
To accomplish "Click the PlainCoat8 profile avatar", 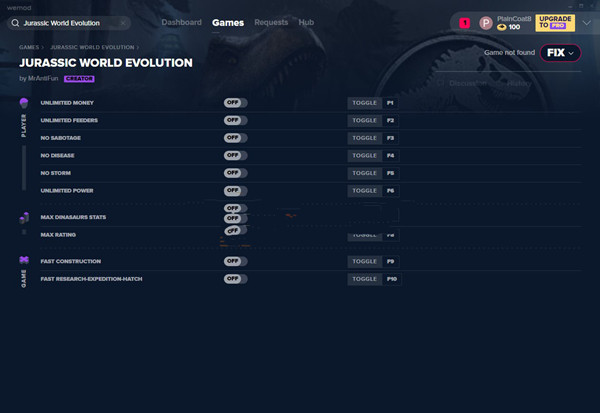I will [486, 23].
